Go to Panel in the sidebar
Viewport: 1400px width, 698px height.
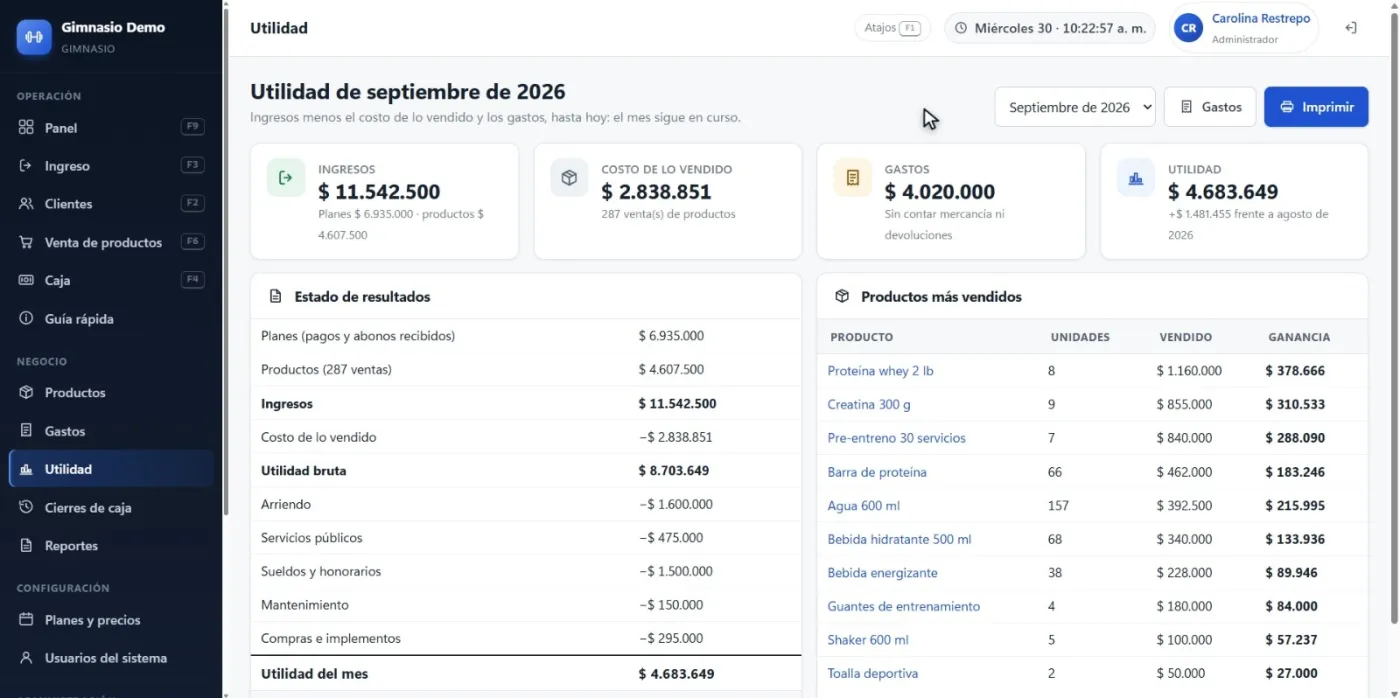tap(111, 128)
